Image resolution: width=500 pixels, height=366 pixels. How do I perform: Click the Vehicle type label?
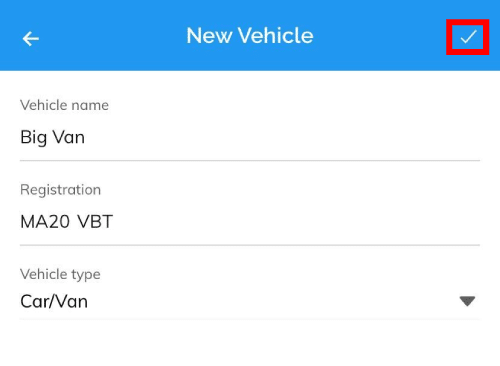[x=60, y=275]
